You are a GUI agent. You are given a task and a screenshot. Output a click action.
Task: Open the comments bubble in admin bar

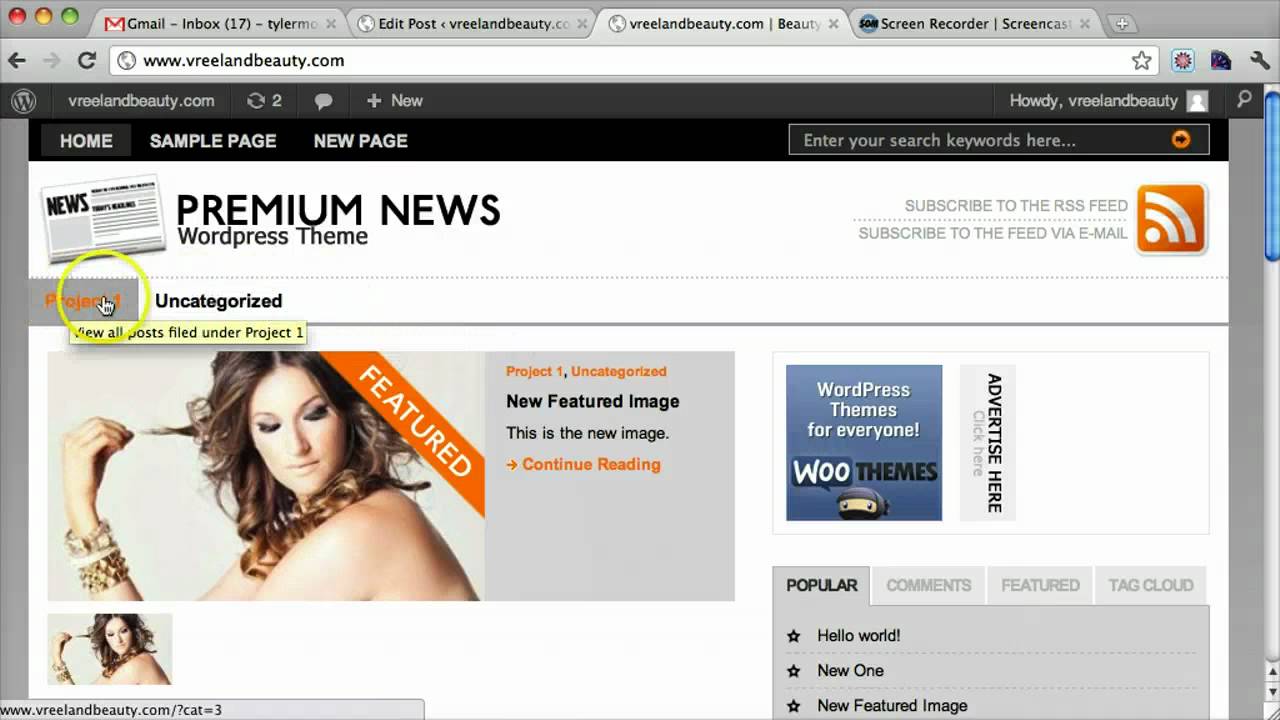click(323, 101)
